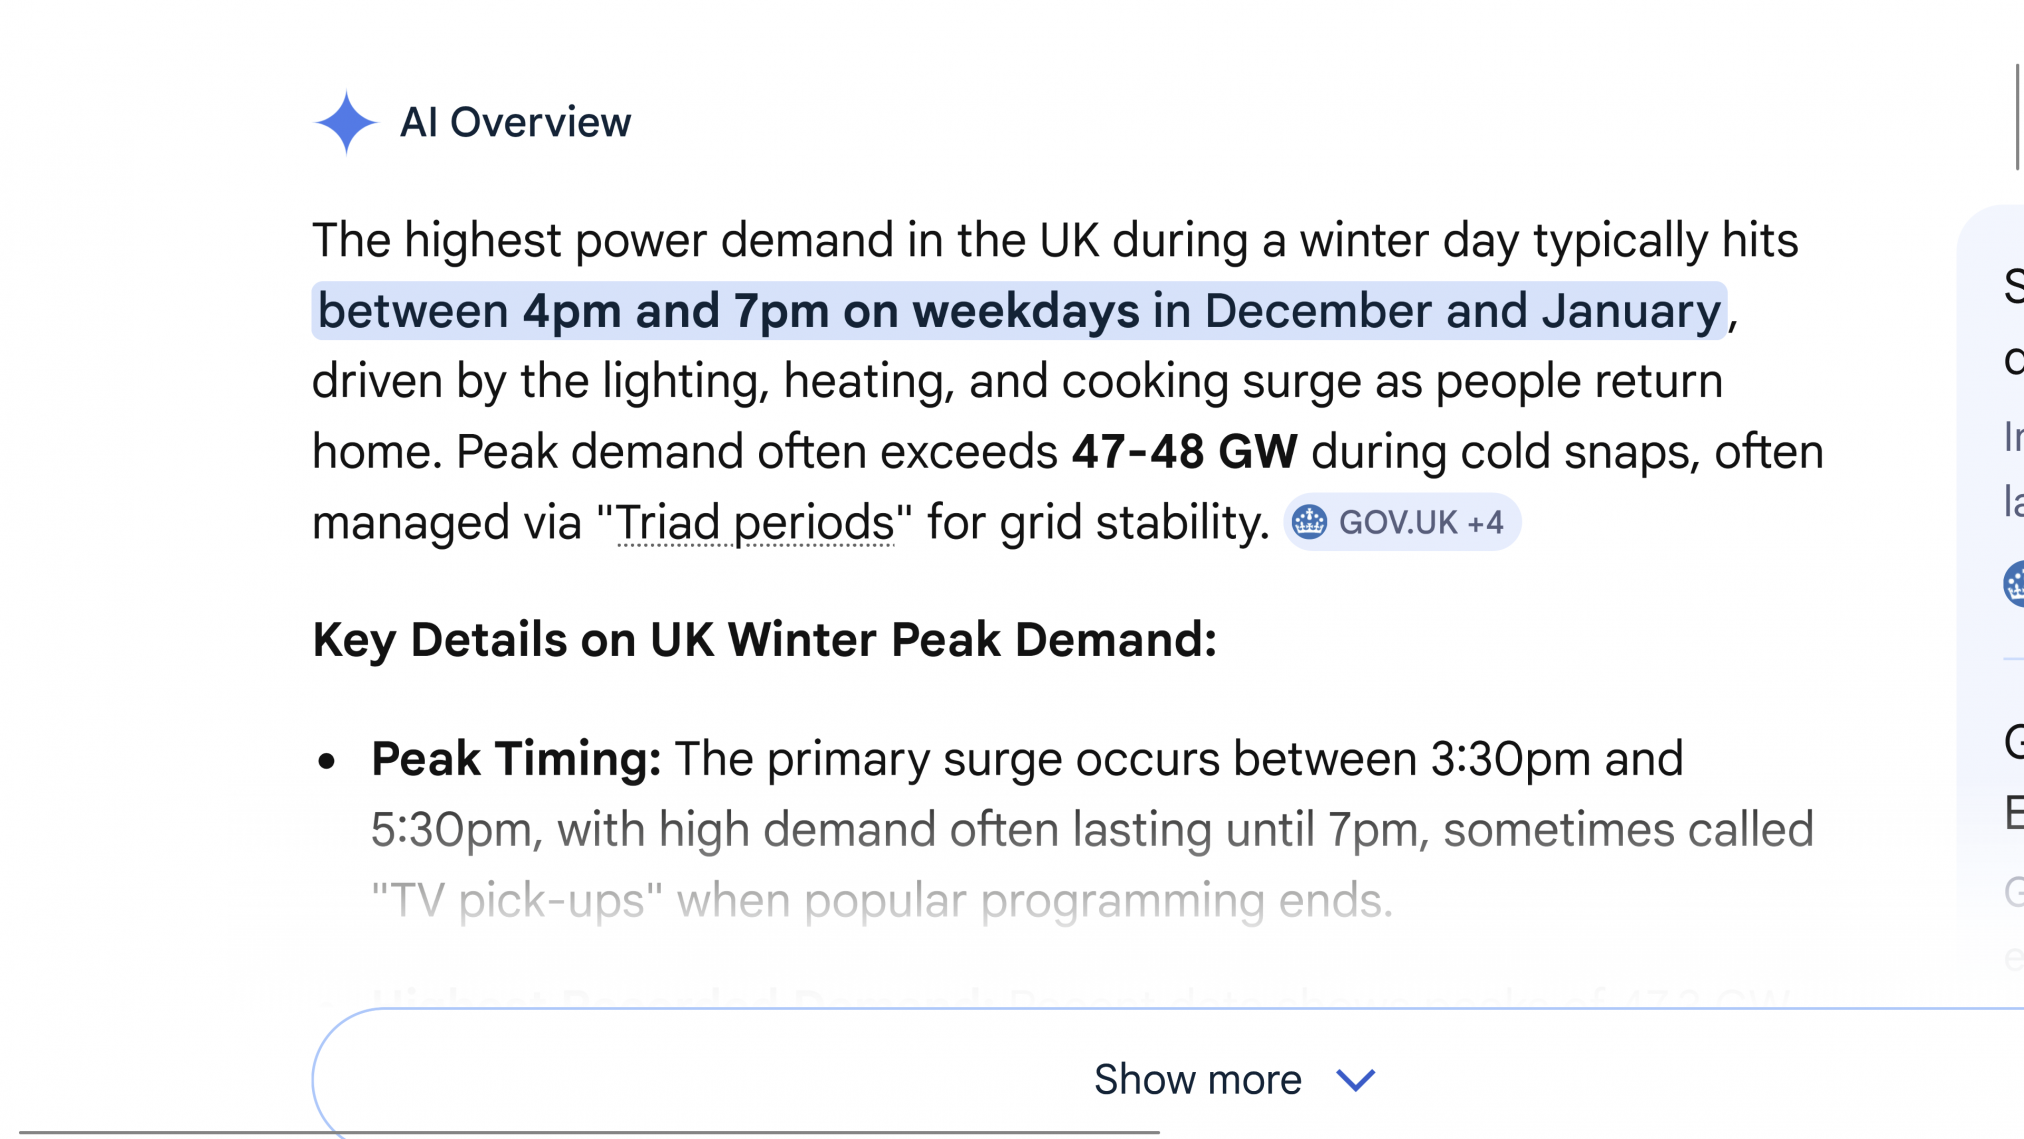
Task: Collapse the AI Overview panel via Show more arrow
Action: tap(1354, 1080)
